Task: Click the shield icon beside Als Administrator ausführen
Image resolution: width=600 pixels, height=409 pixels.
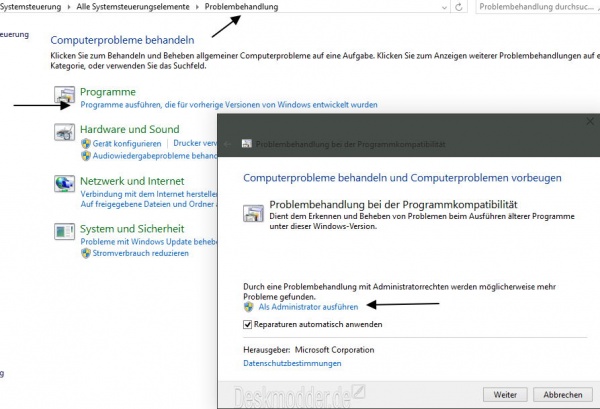Action: [249, 307]
